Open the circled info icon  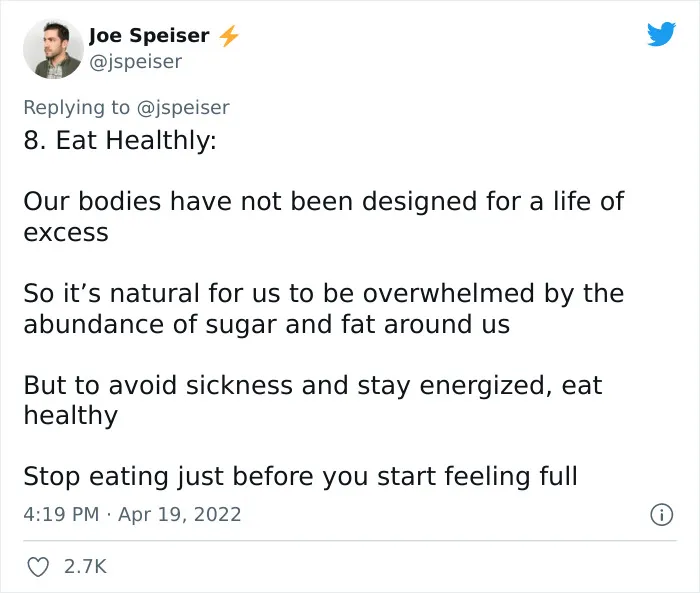(x=661, y=514)
